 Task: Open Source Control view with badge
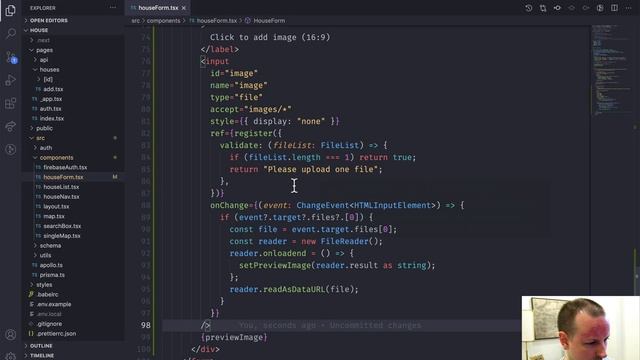[11, 57]
